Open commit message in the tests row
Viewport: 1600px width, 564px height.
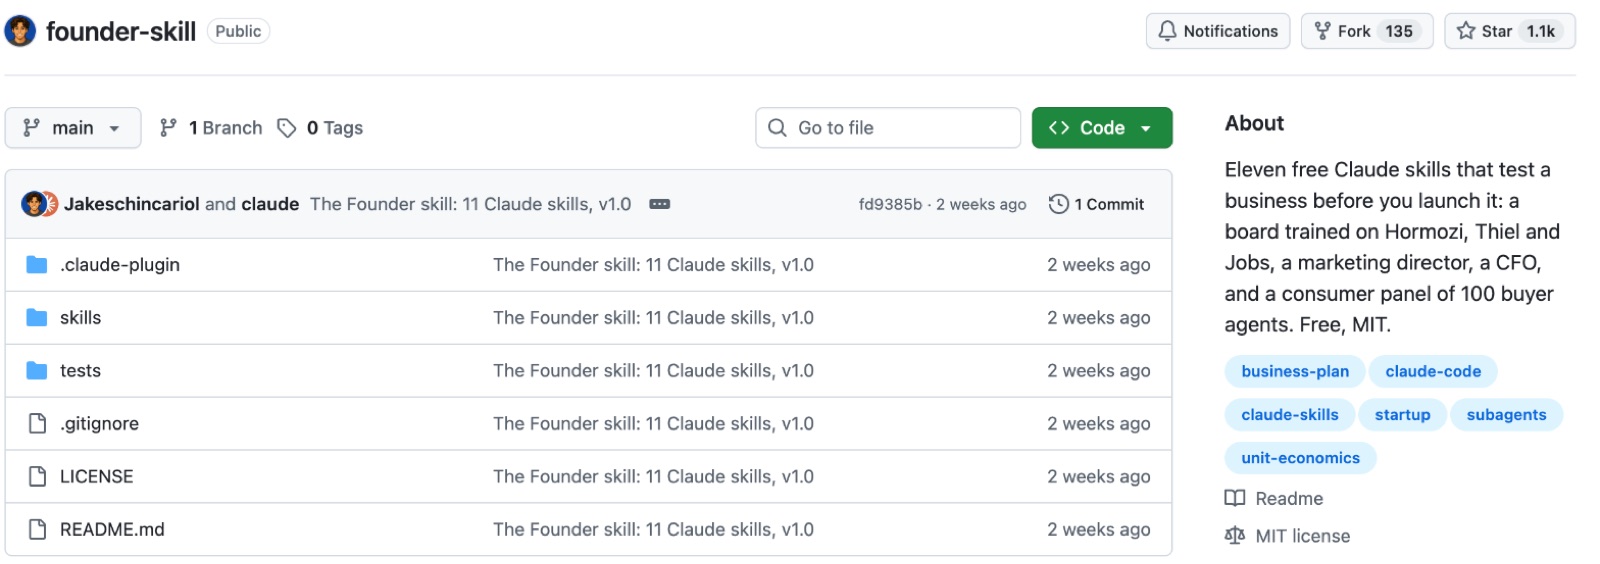(653, 371)
